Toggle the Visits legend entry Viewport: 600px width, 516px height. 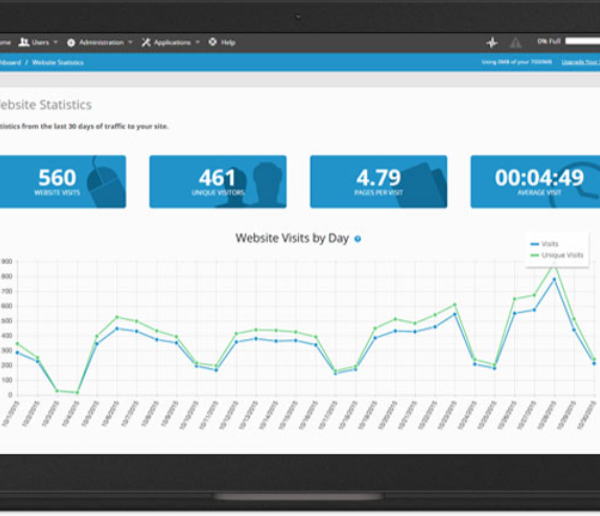544,244
